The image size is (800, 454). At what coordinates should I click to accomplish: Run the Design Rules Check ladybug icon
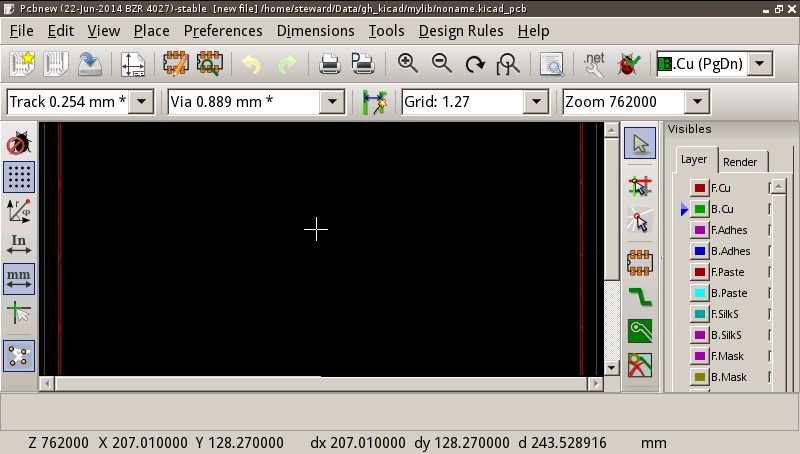629,64
